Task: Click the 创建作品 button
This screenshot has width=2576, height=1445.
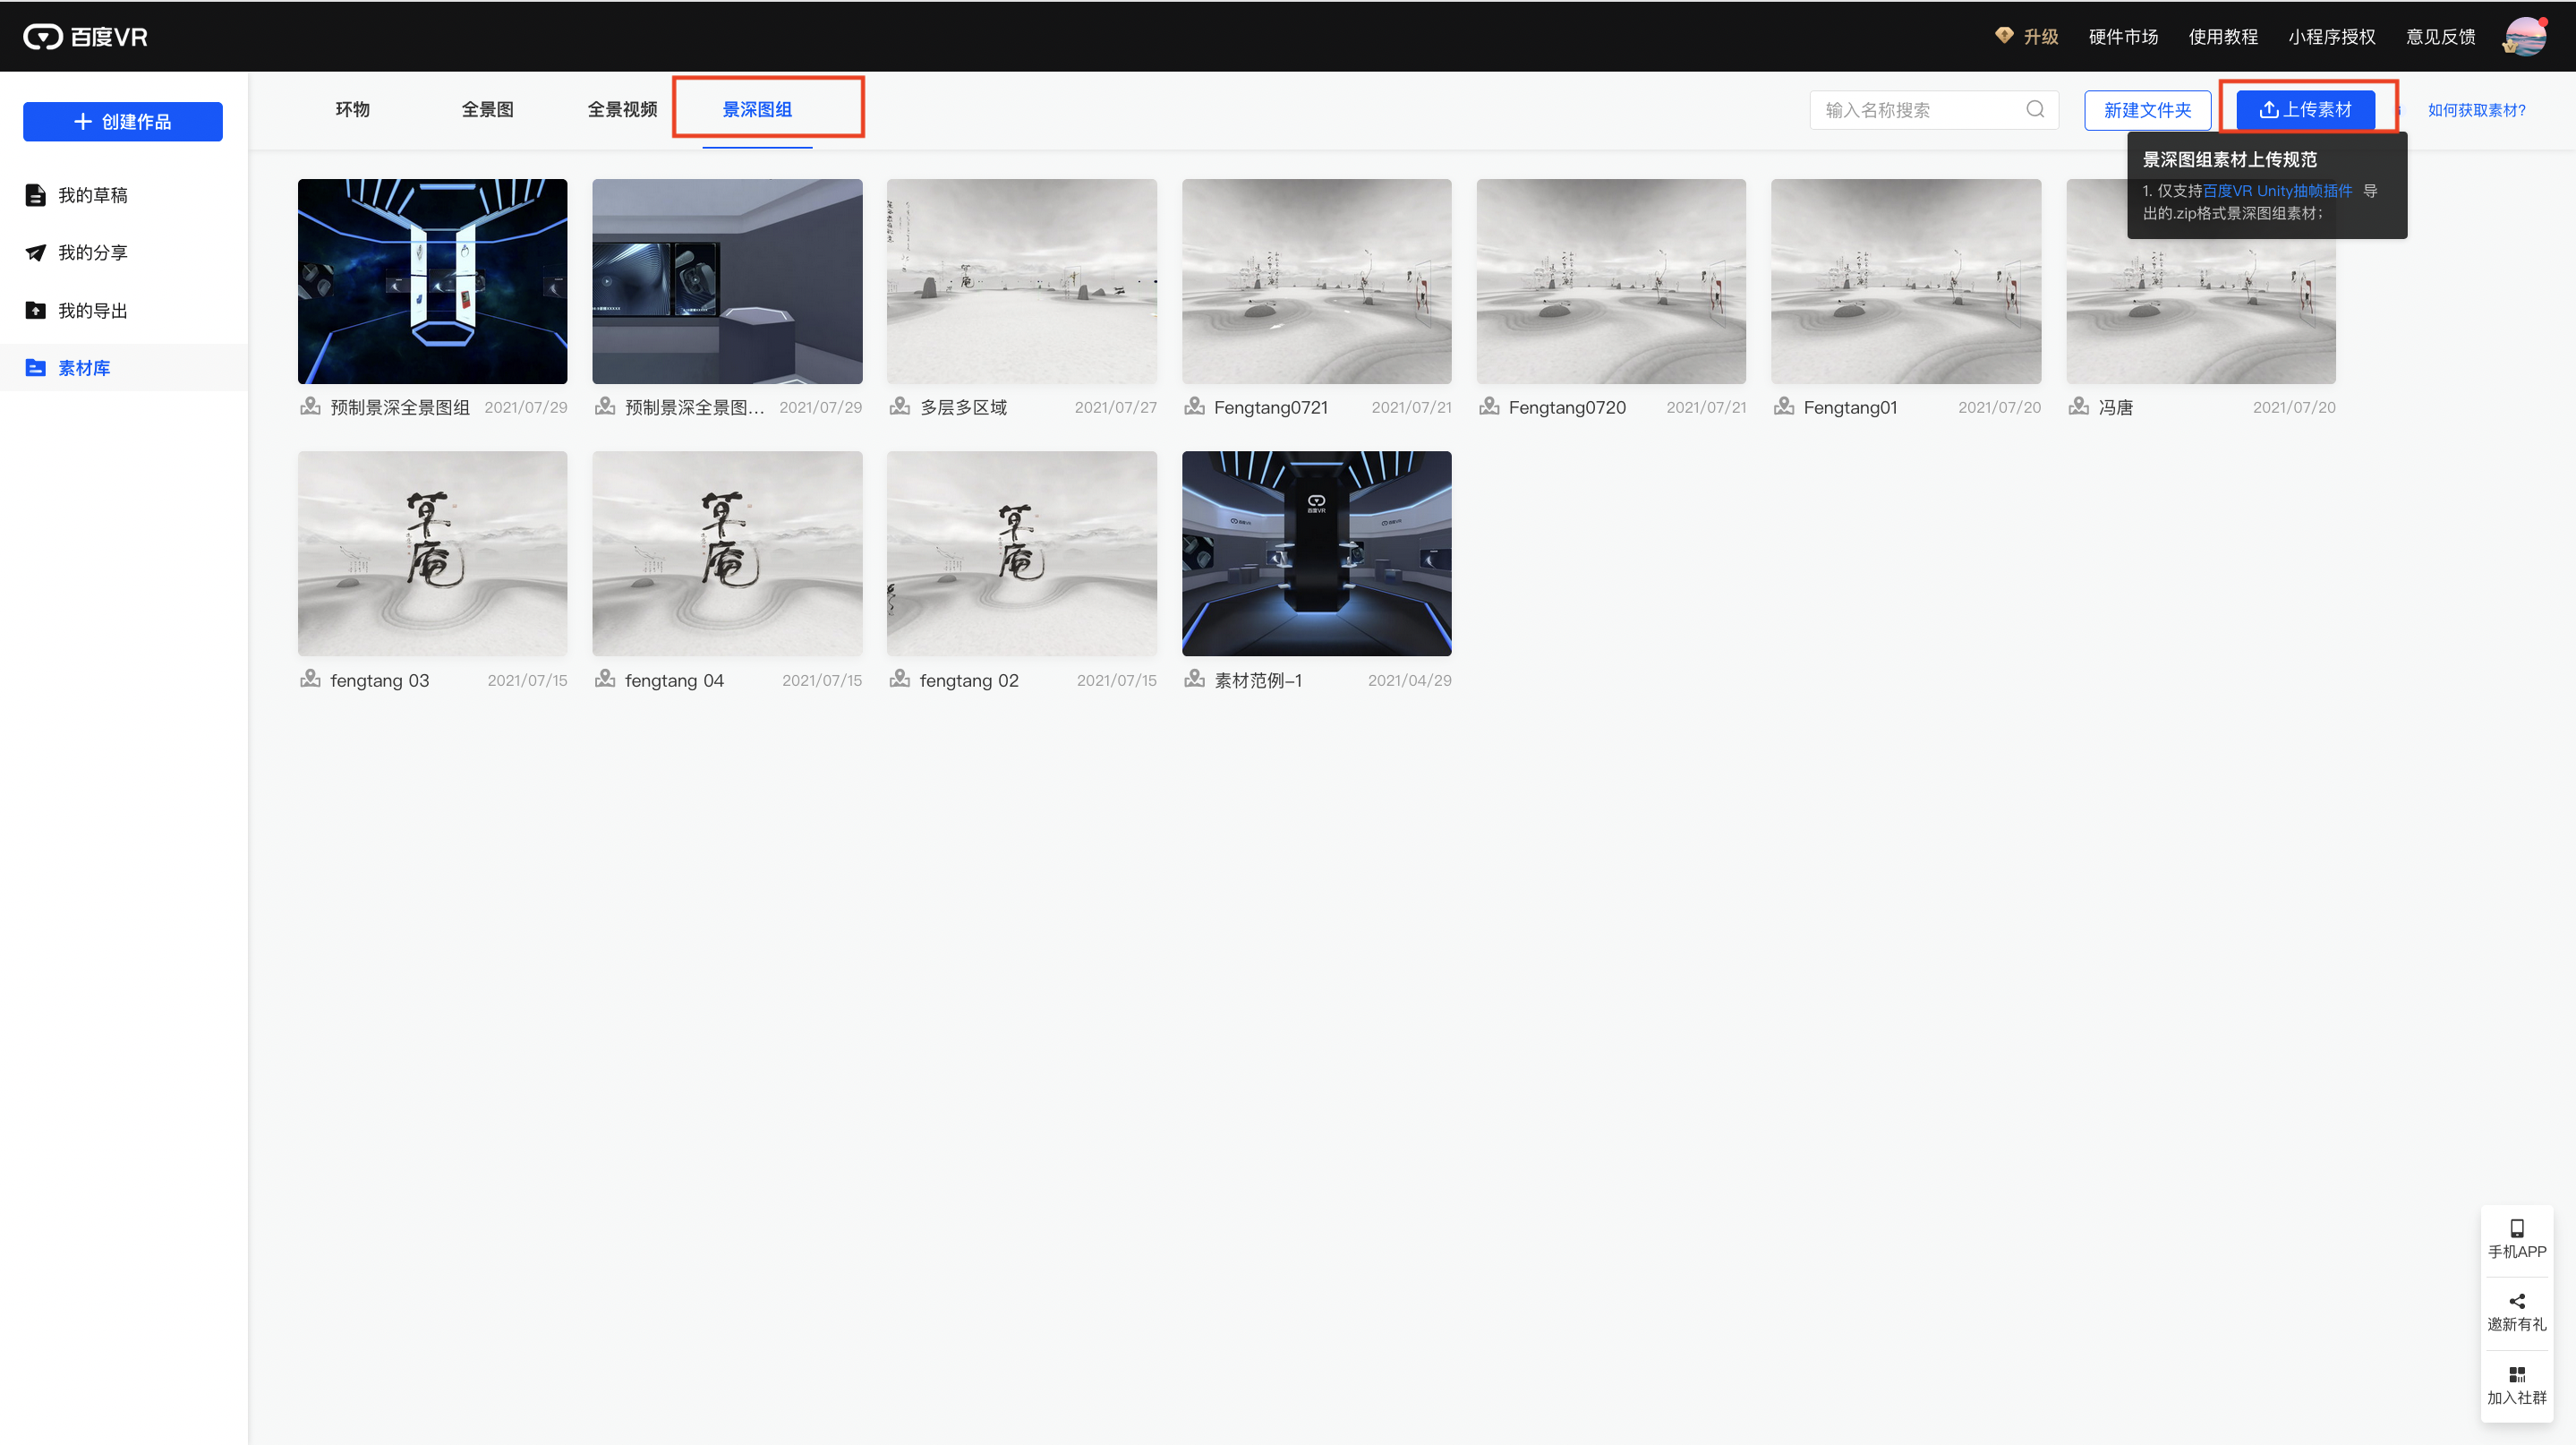Action: [x=123, y=122]
